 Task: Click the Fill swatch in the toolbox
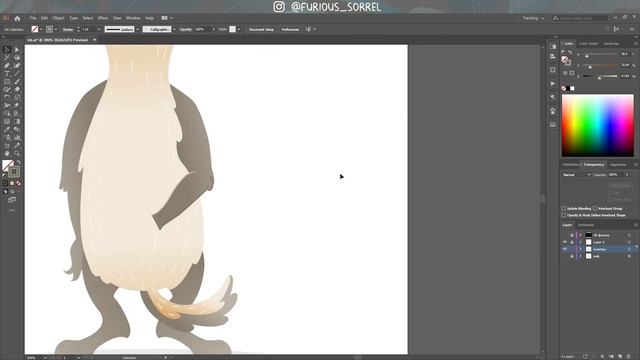click(x=7, y=165)
